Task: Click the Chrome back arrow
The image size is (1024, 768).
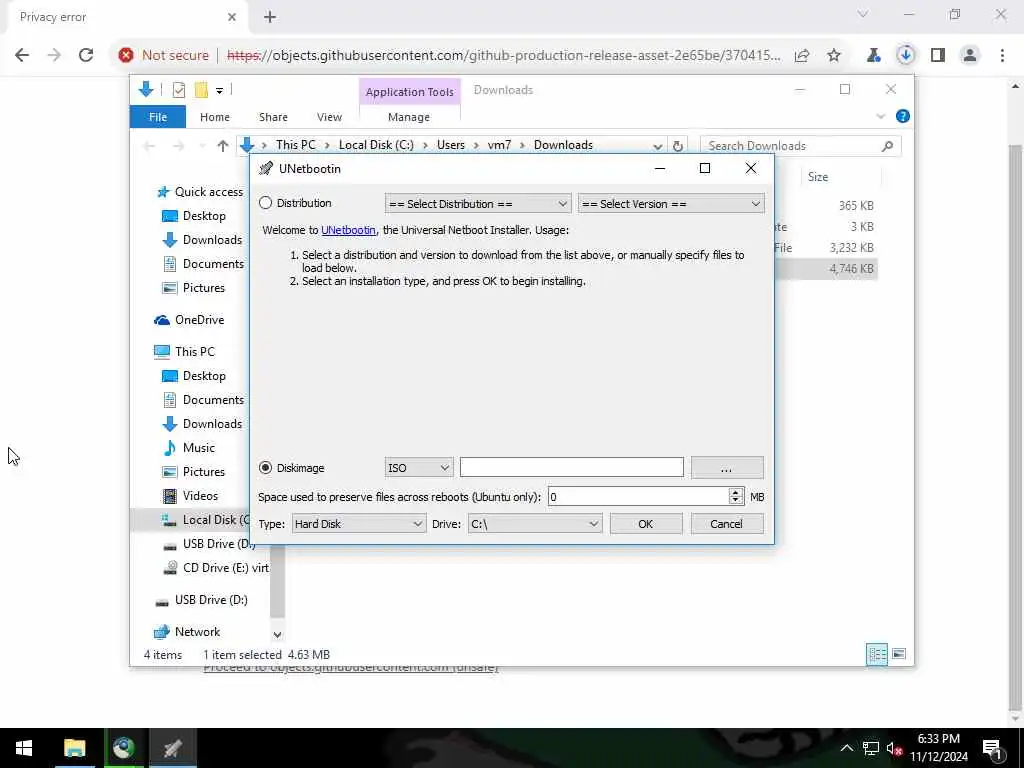Action: coord(22,55)
